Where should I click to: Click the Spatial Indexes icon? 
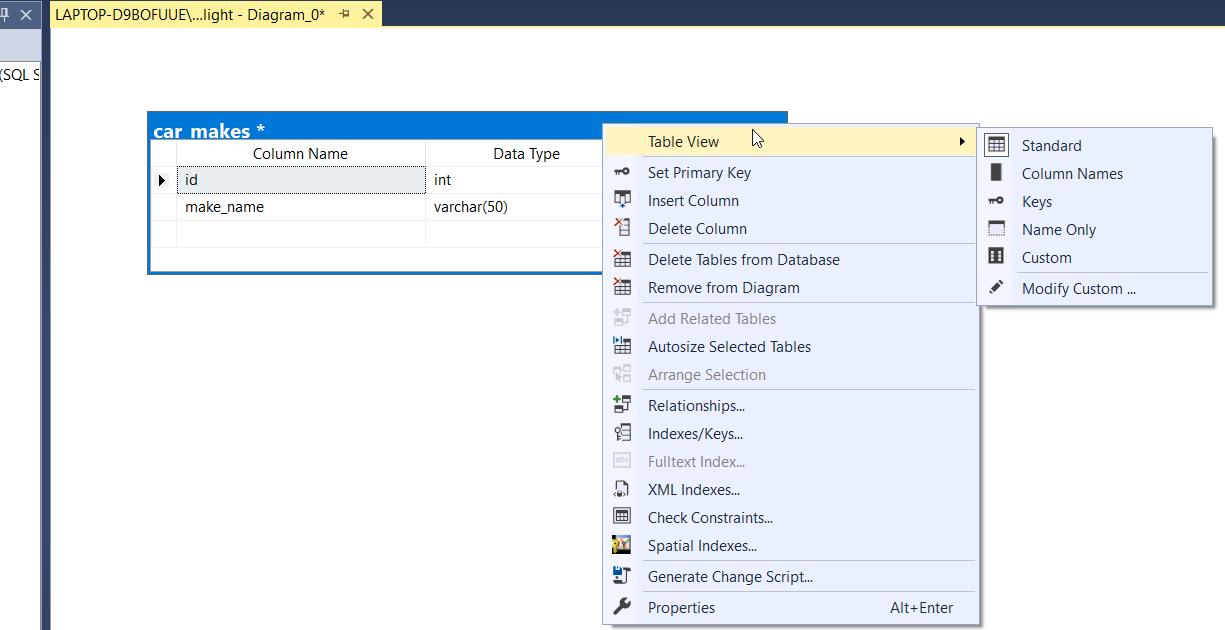[x=622, y=545]
